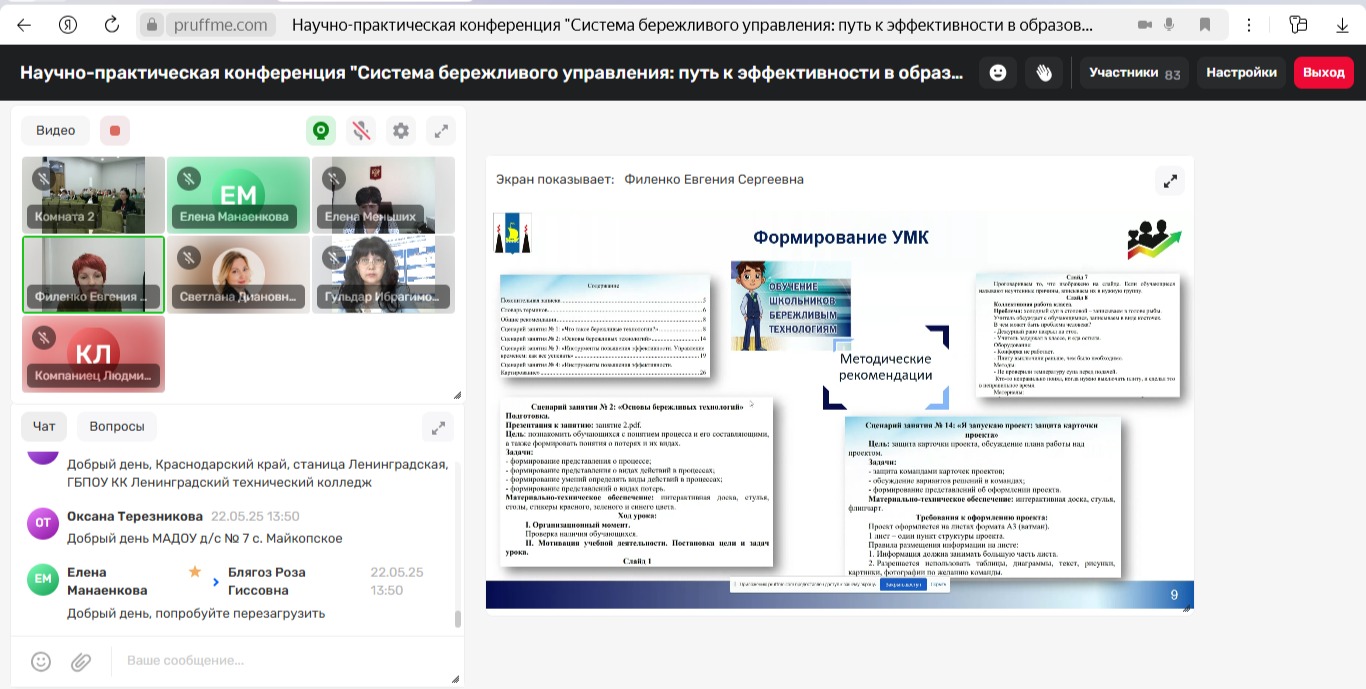Click the chat scrollbar thumb
Image resolution: width=1366 pixels, height=689 pixels.
point(458,618)
